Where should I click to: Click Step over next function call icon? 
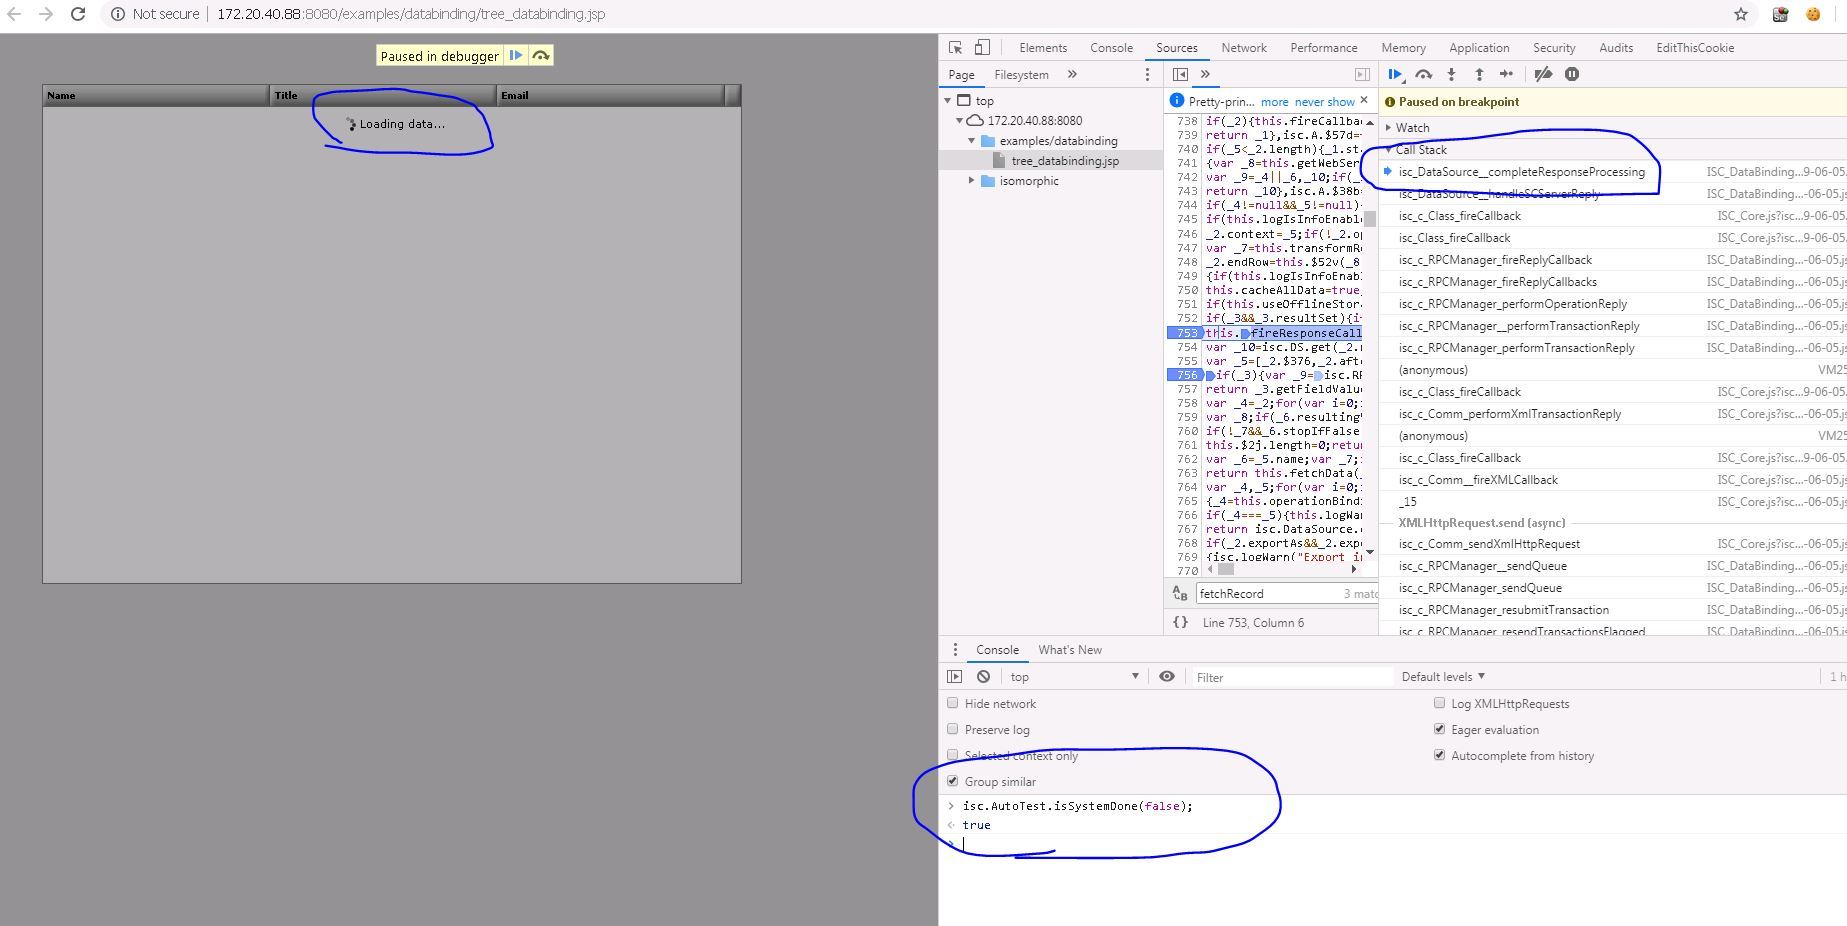point(1423,74)
